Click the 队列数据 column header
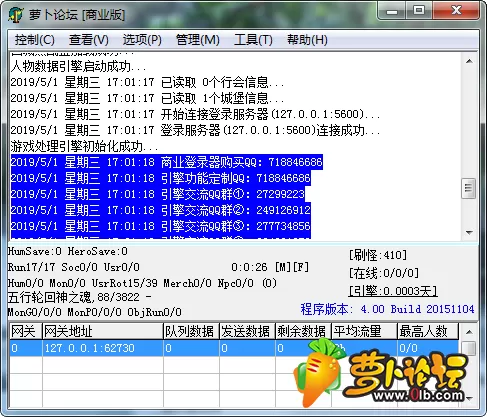Viewport: 487px width, 417px height. pos(191,331)
